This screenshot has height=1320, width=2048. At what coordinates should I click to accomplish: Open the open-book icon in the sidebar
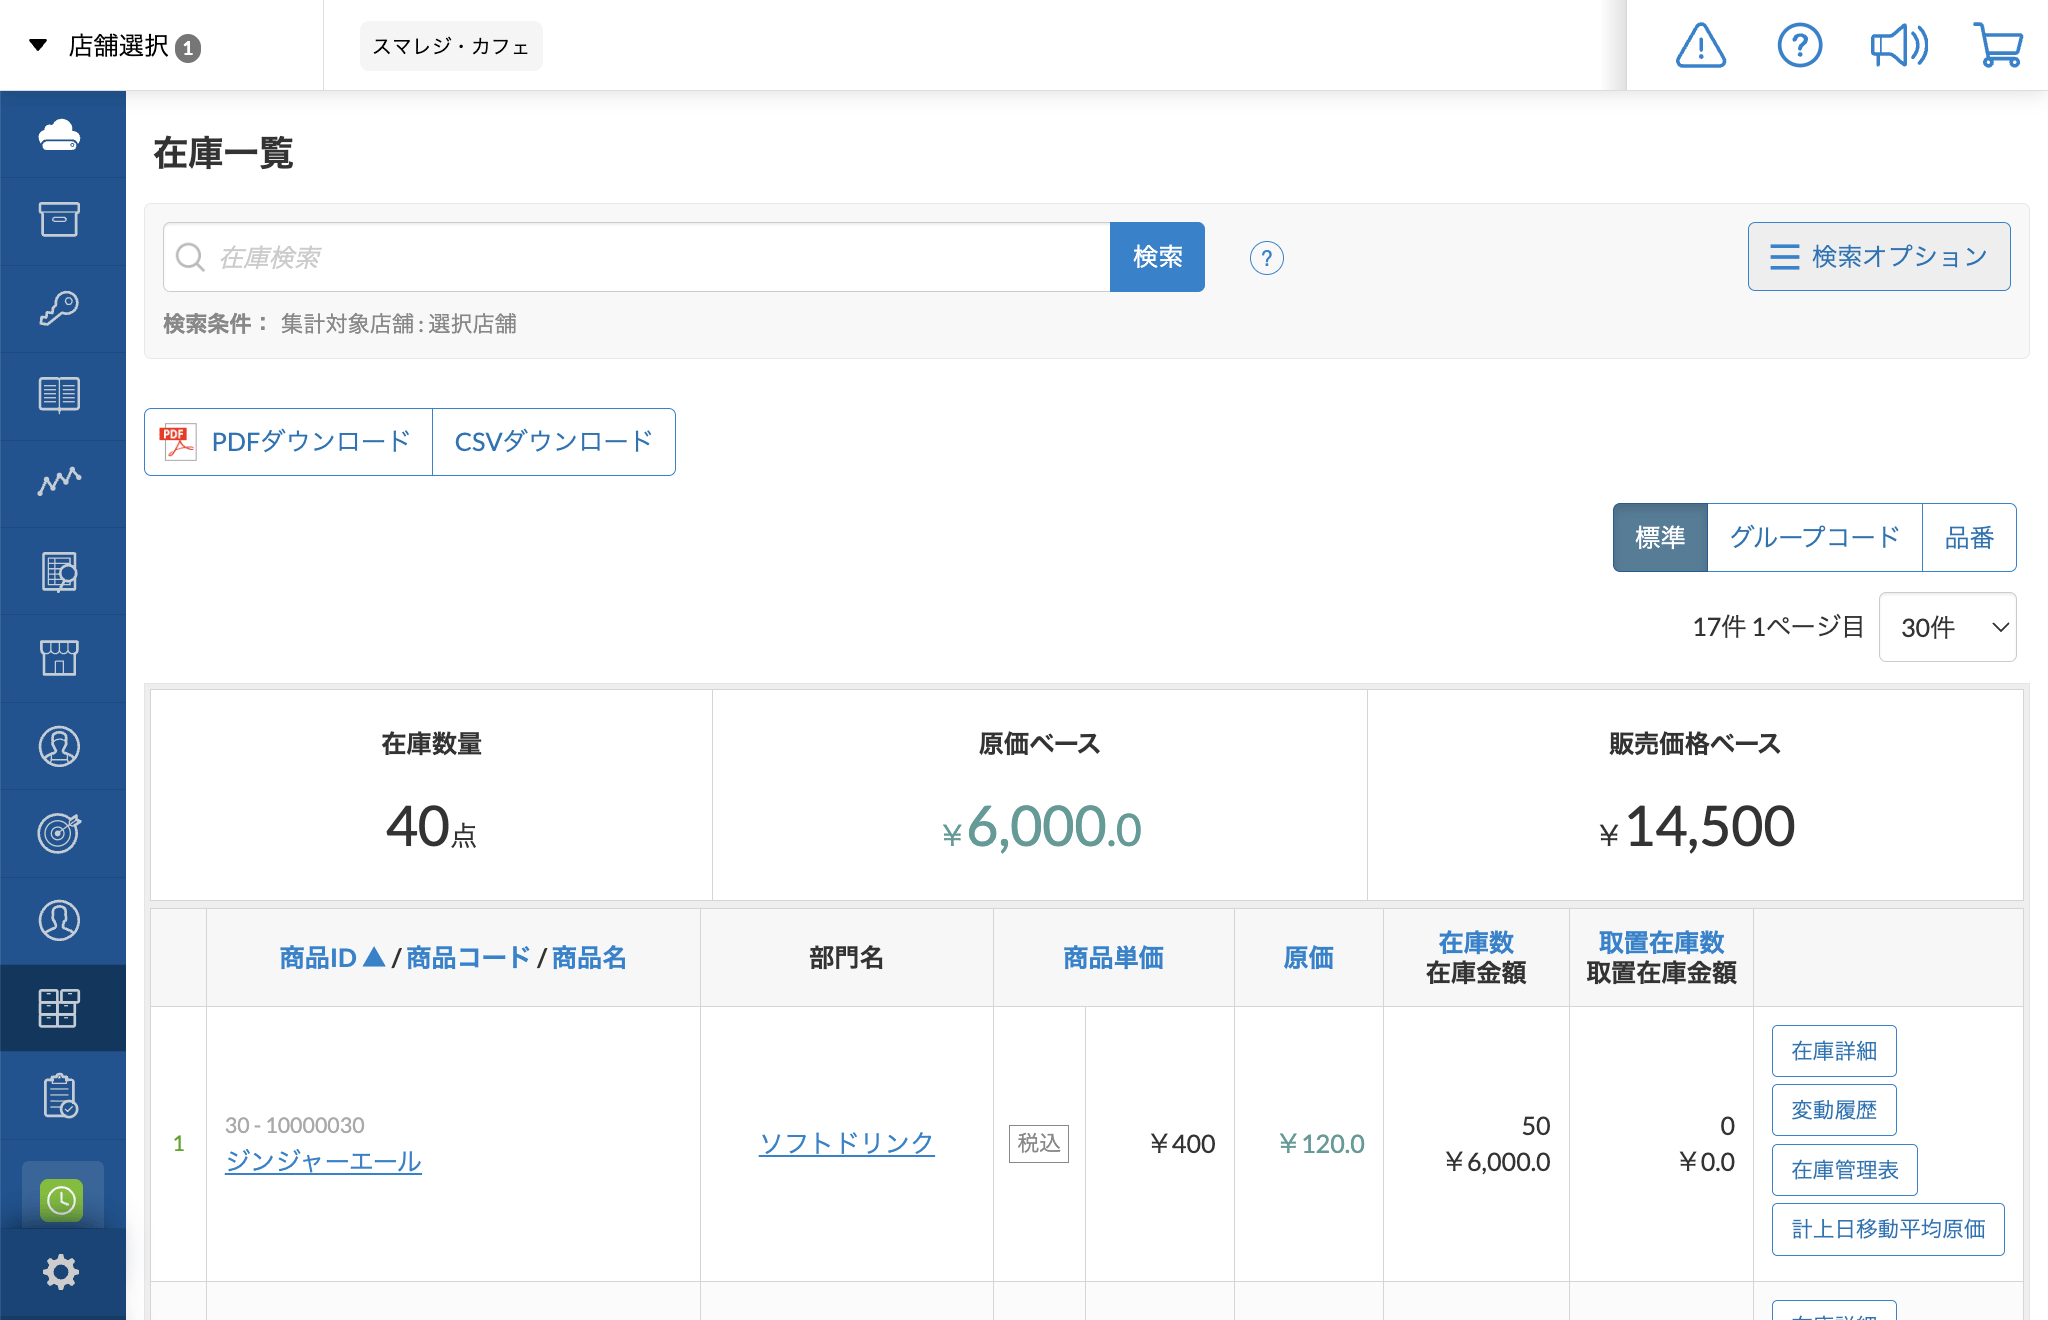point(60,395)
